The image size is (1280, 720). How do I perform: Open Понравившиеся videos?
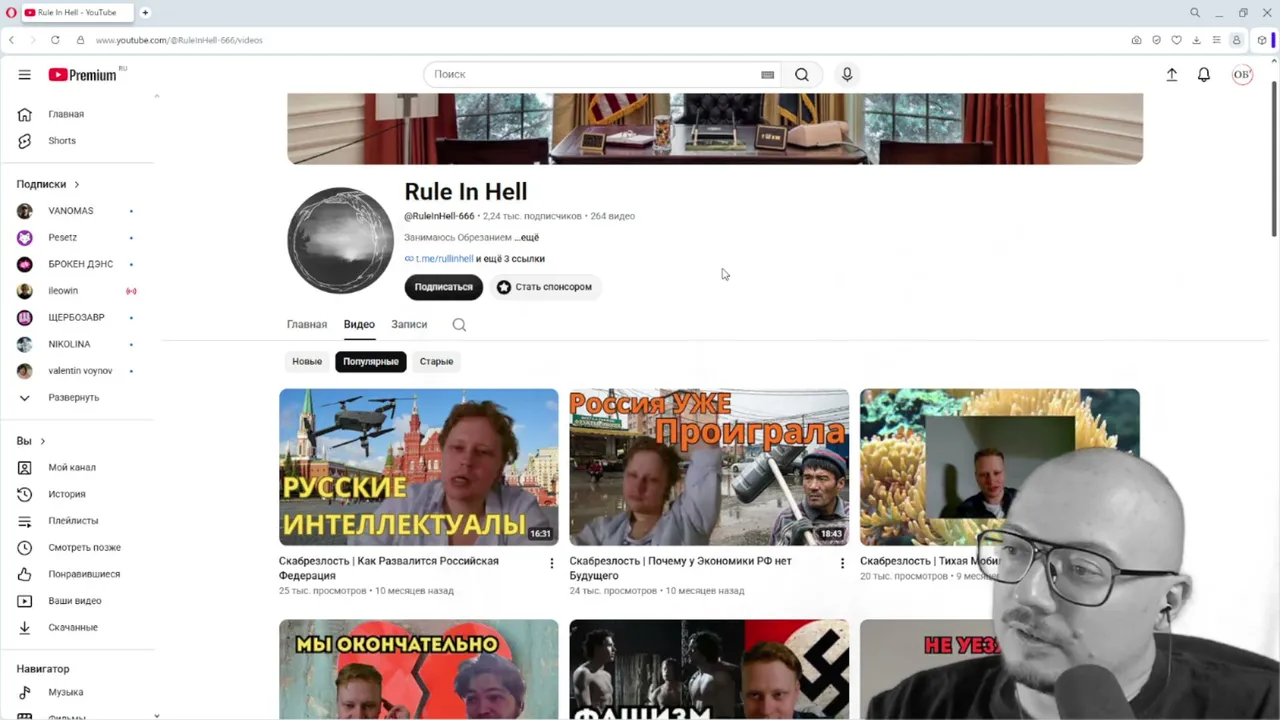pos(84,574)
